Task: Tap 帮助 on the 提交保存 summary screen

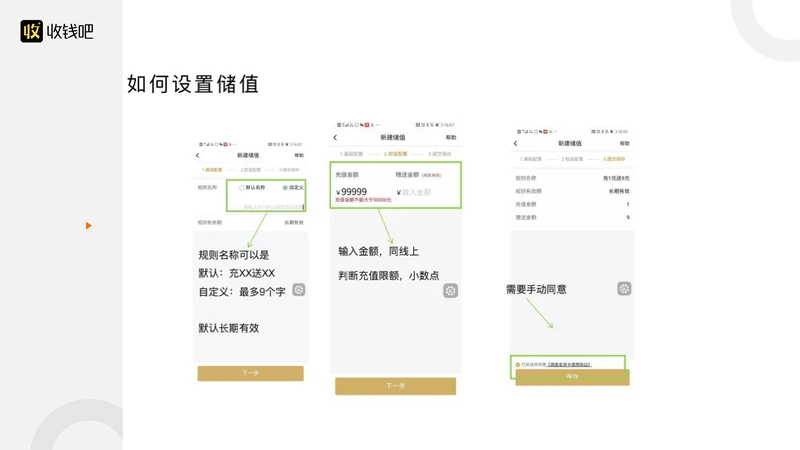Action: click(624, 143)
